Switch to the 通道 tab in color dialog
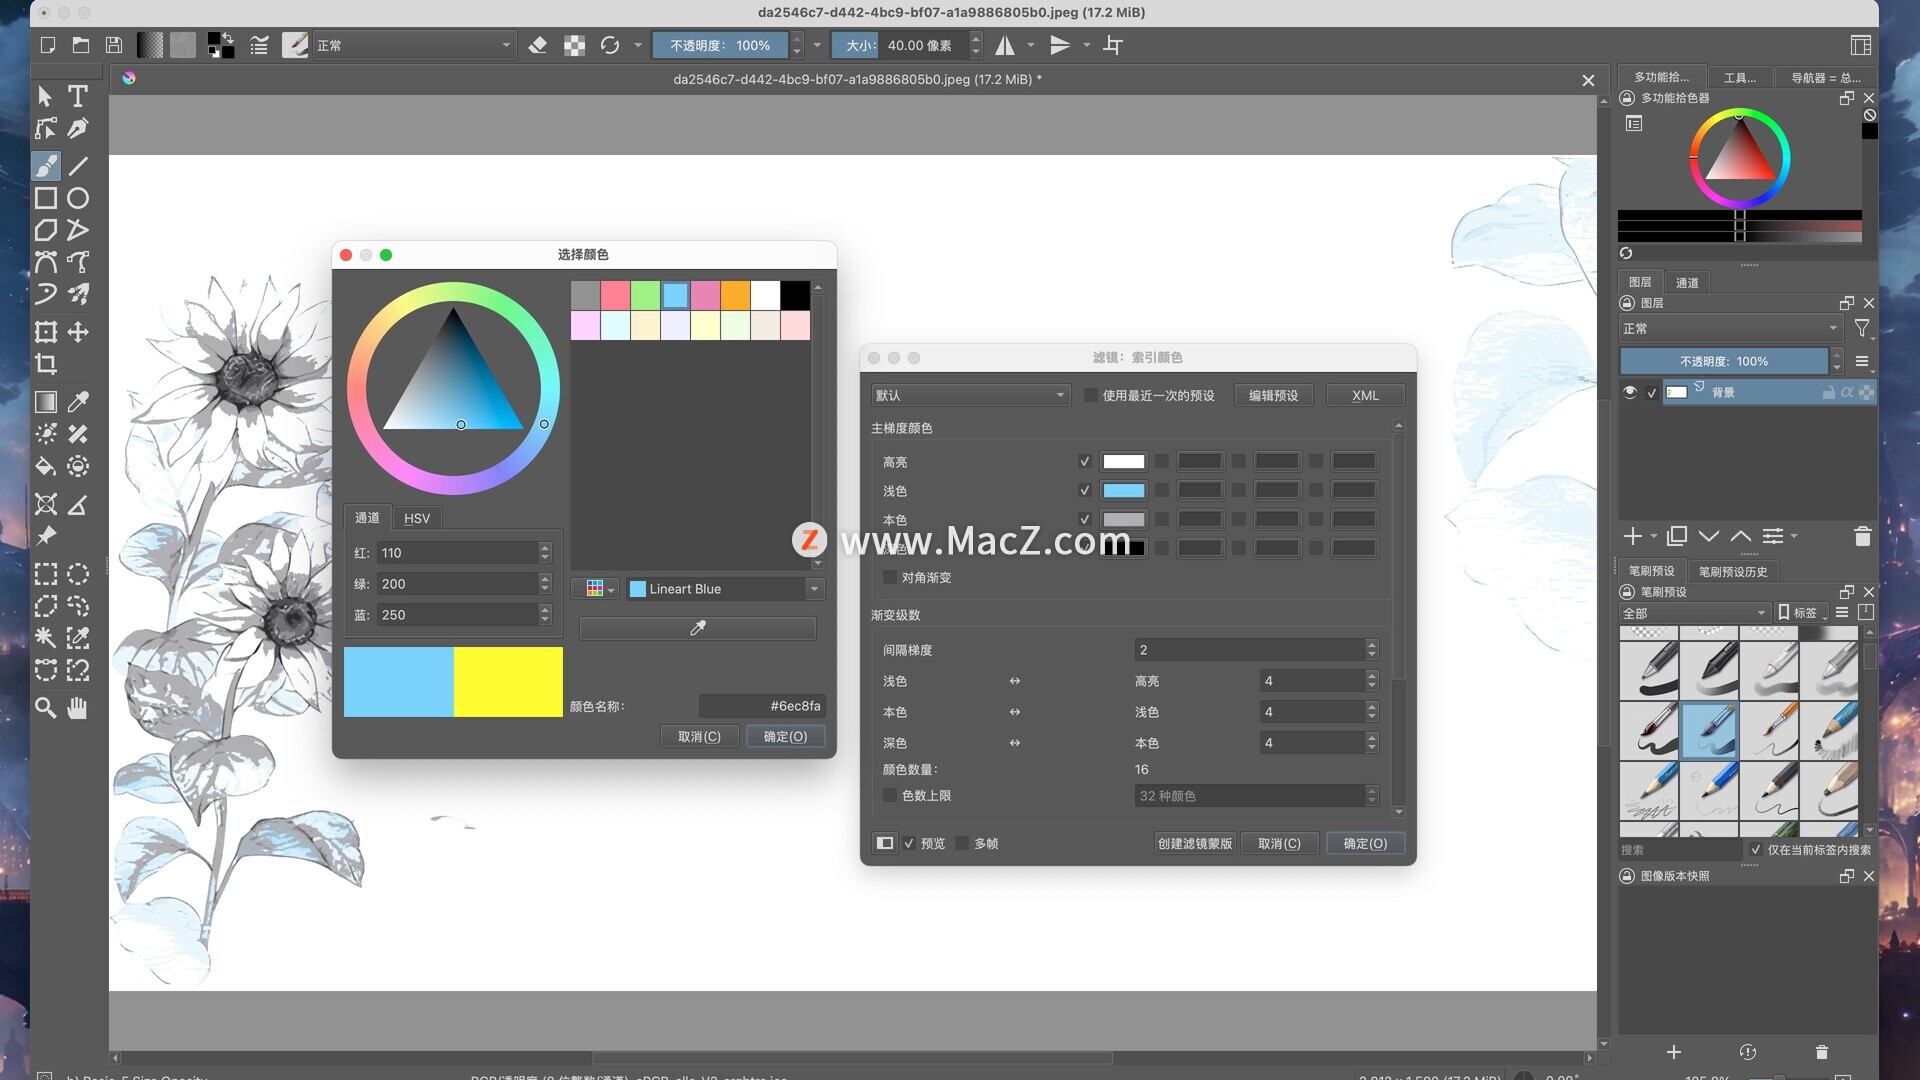The image size is (1920, 1080). point(367,518)
